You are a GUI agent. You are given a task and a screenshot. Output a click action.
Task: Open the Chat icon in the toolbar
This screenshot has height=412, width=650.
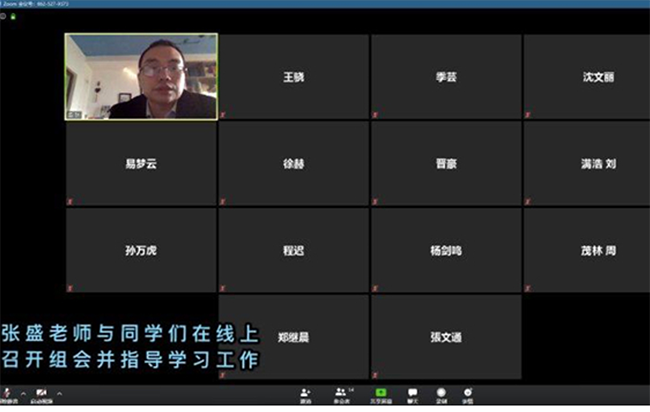click(x=412, y=393)
